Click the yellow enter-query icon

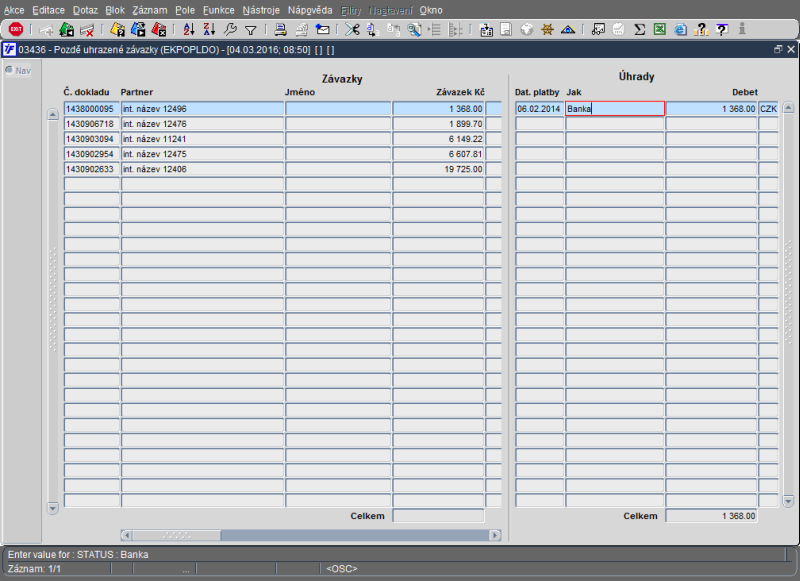(x=117, y=30)
